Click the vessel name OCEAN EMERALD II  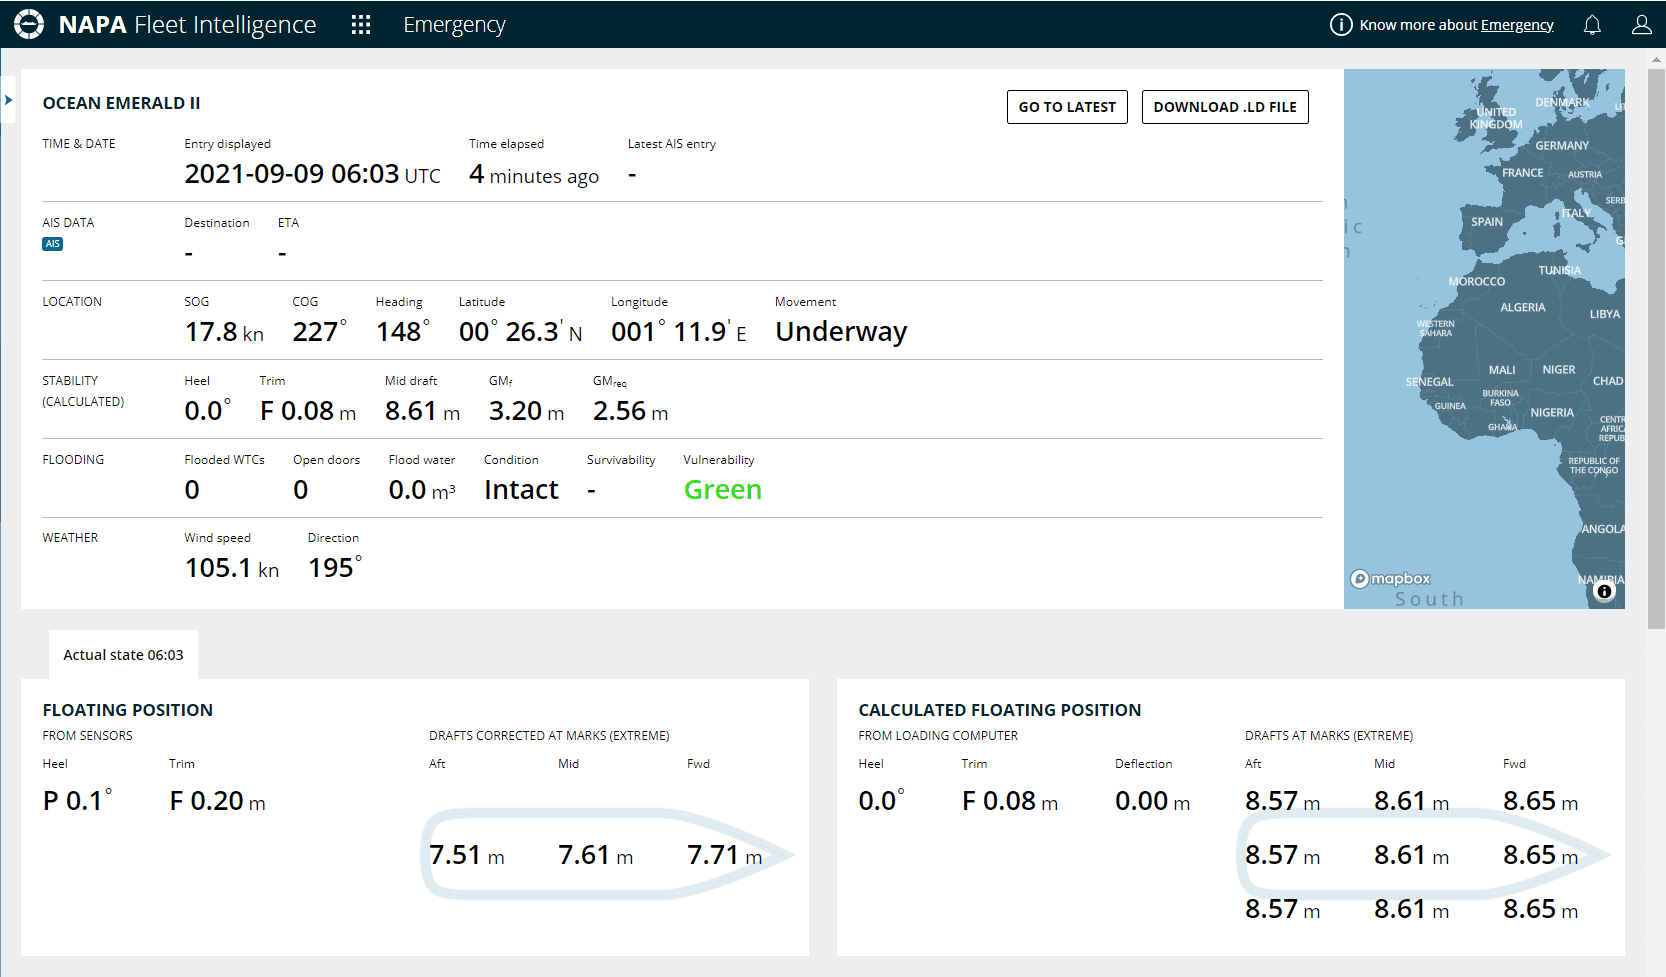click(x=121, y=103)
